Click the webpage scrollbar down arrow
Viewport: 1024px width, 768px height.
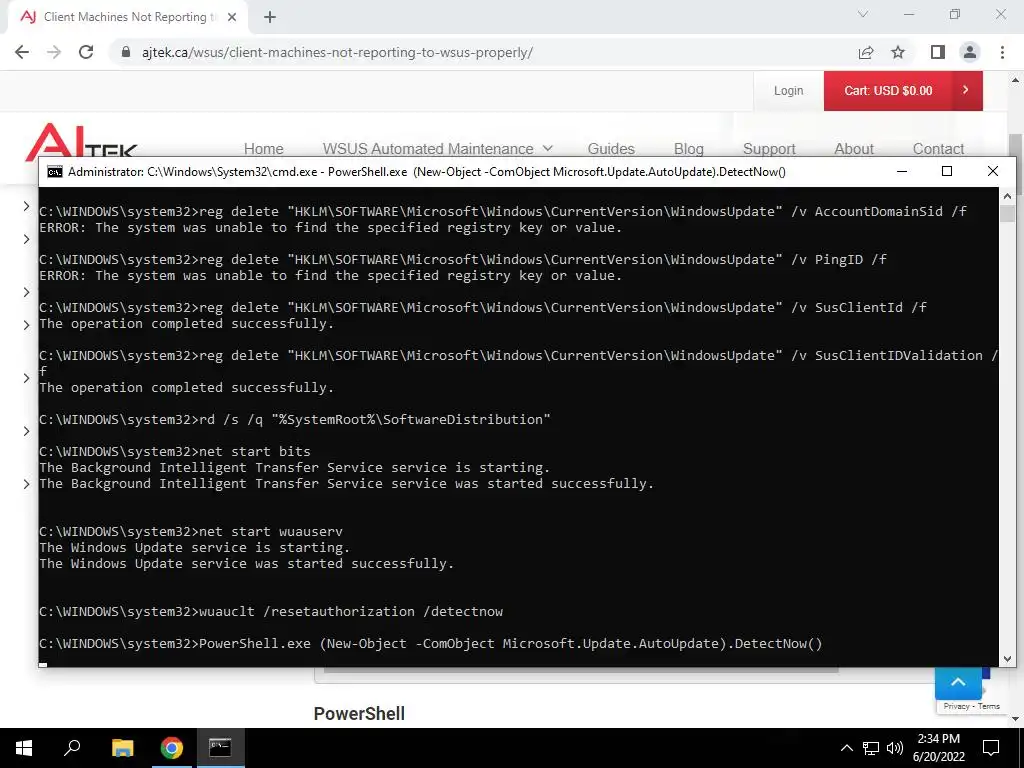click(1016, 719)
